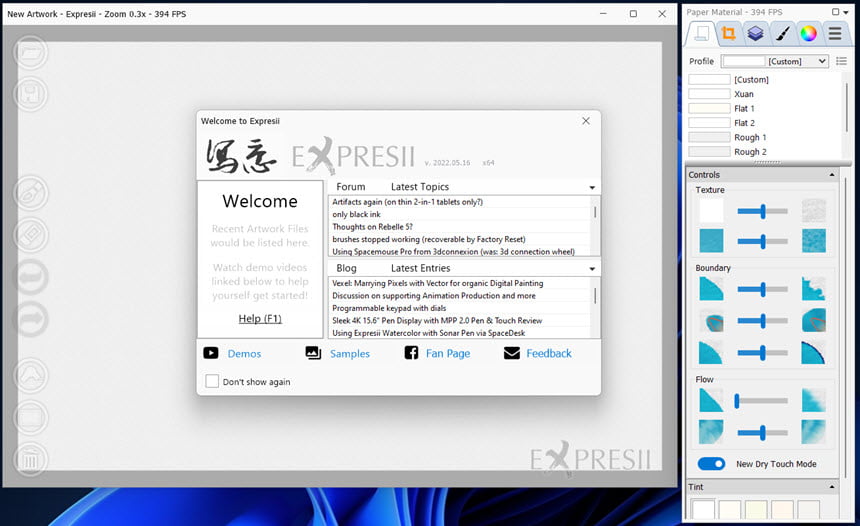The width and height of the screenshot is (860, 526).
Task: Click the first Flow left preview icon
Action: [x=711, y=400]
